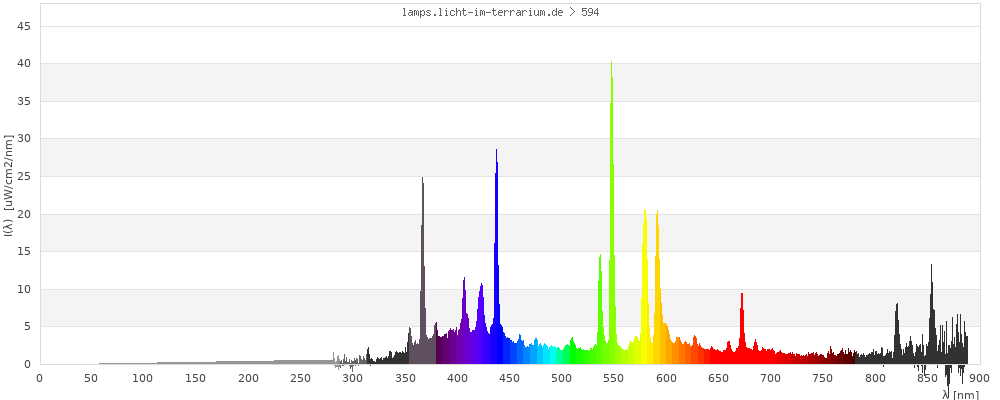
Task: Click the x-axis tick label "400"
Action: pyautogui.click(x=457, y=379)
